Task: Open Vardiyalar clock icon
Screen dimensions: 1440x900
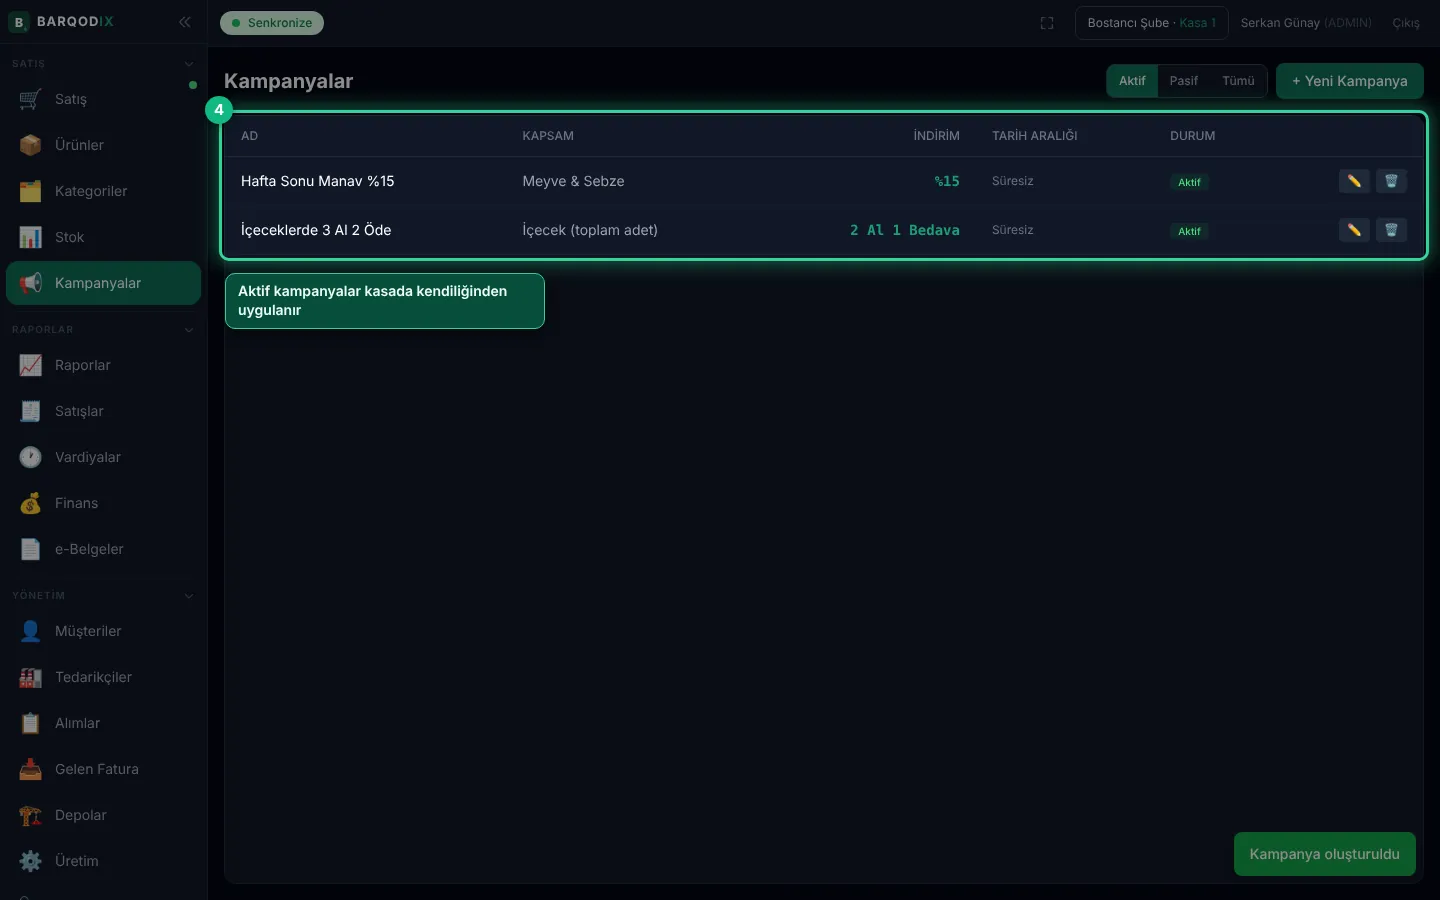Action: pyautogui.click(x=31, y=457)
